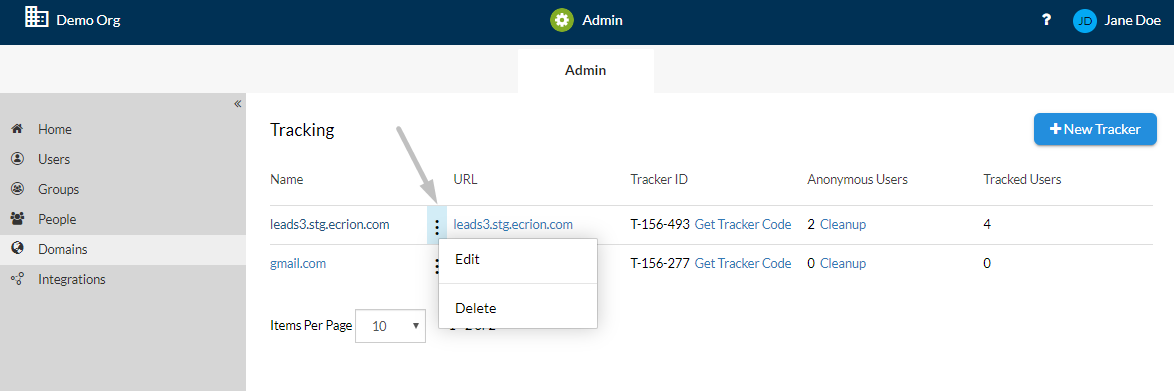The width and height of the screenshot is (1174, 391).
Task: Click Cleanup for gmail.com row
Action: 843,264
